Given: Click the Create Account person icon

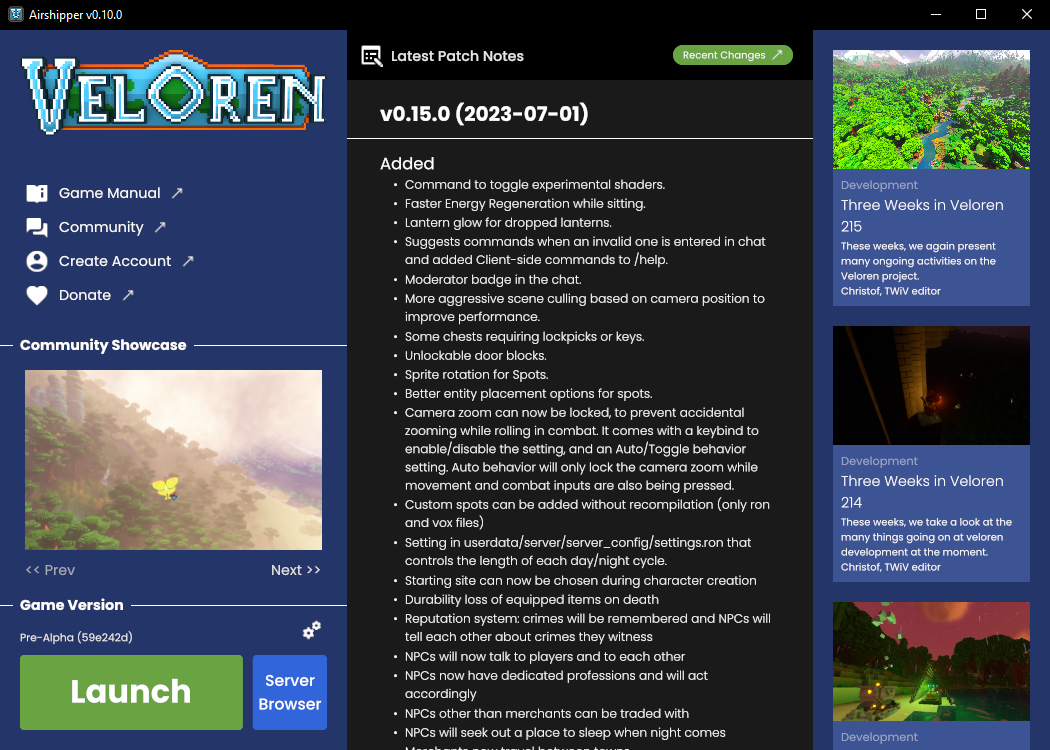Looking at the screenshot, I should point(37,261).
